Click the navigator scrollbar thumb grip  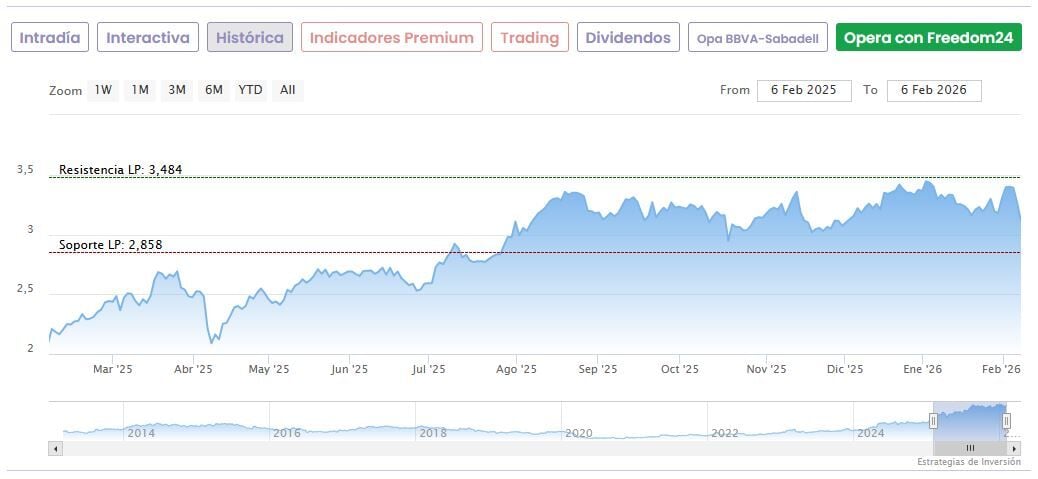(969, 448)
